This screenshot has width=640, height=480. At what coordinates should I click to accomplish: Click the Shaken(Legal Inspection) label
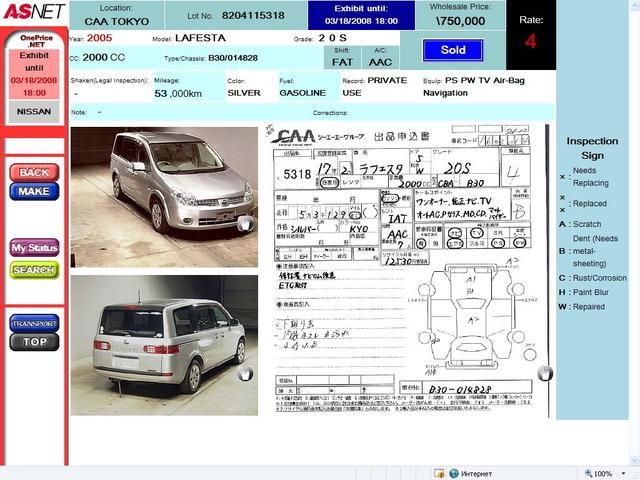(109, 80)
